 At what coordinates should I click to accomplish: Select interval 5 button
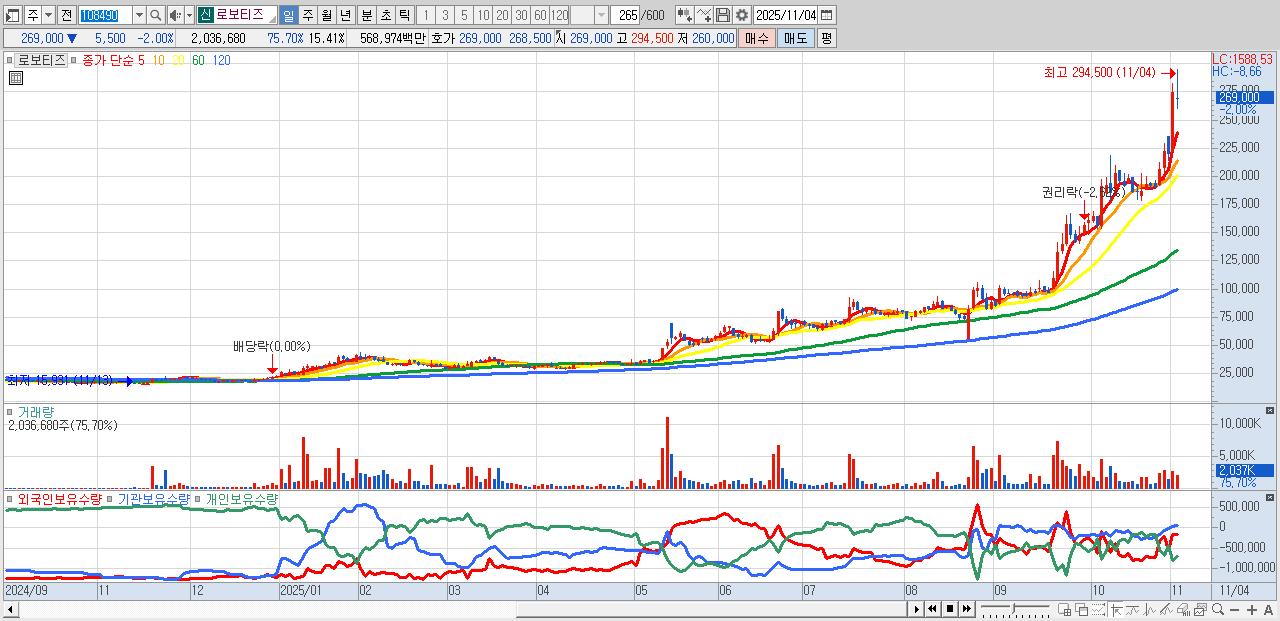464,15
